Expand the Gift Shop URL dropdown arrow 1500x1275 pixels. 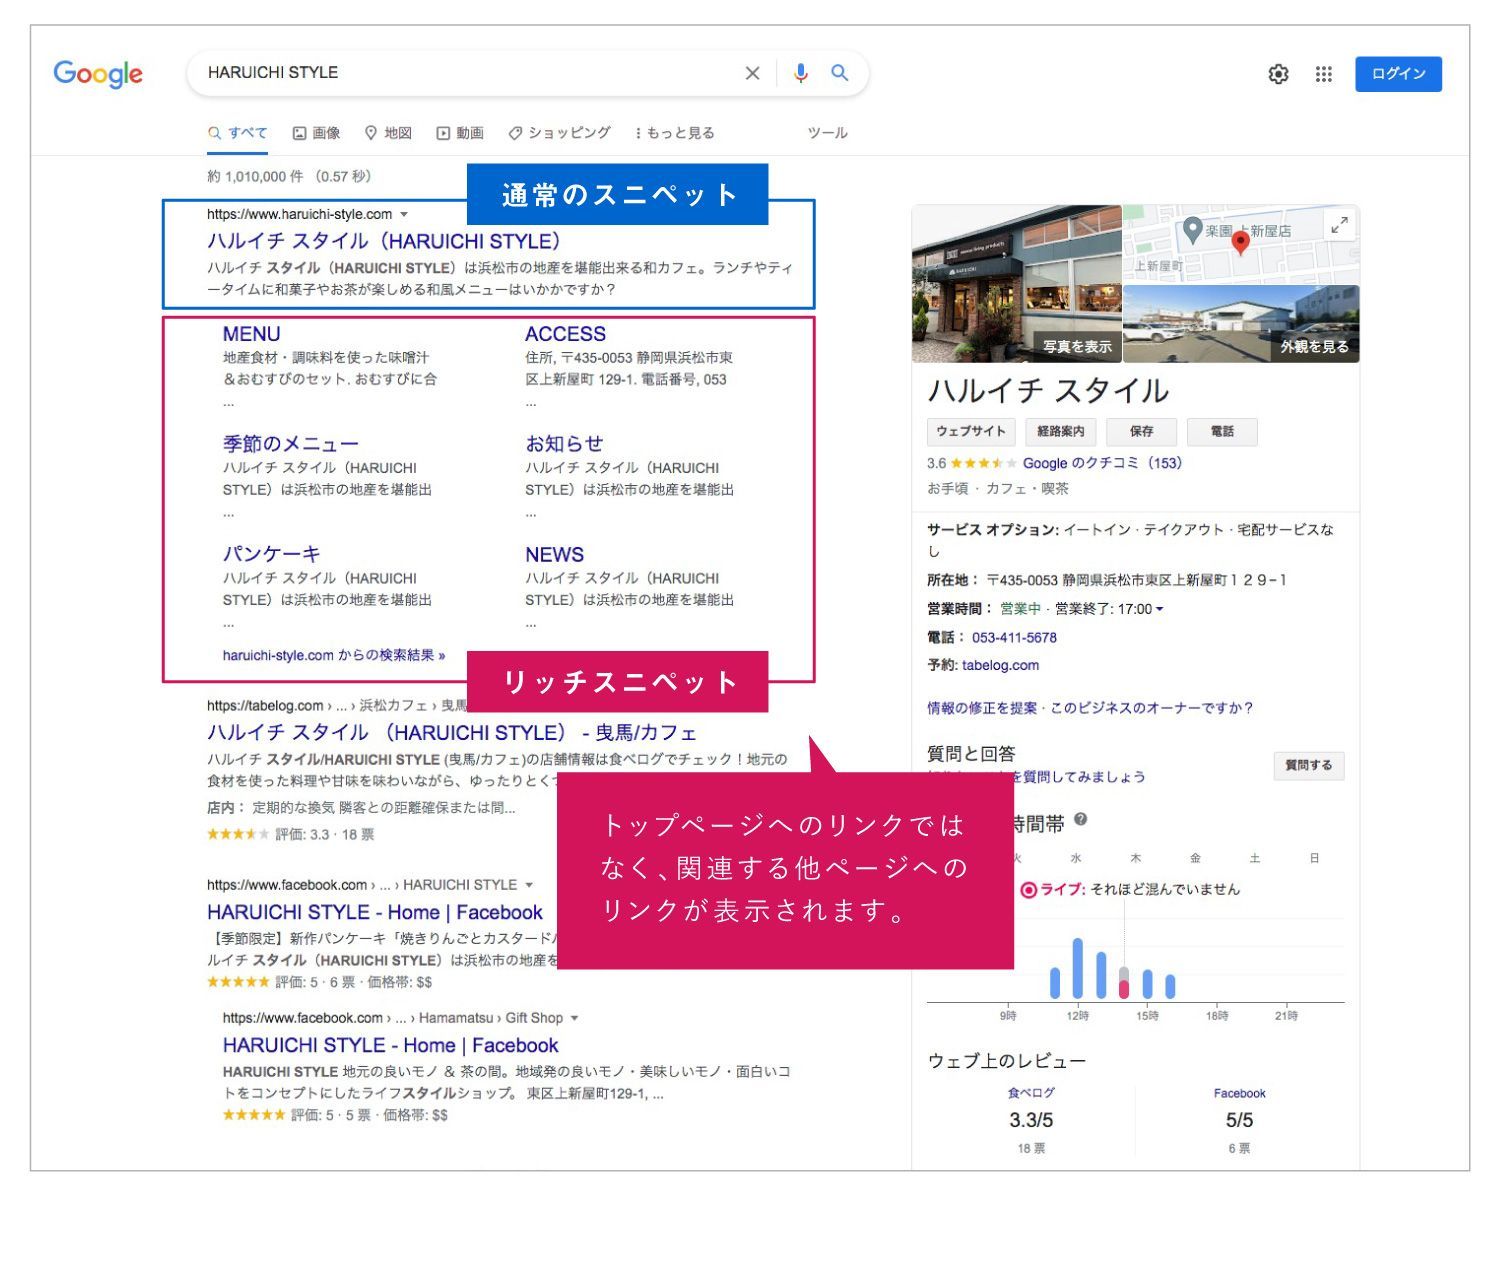point(574,1018)
